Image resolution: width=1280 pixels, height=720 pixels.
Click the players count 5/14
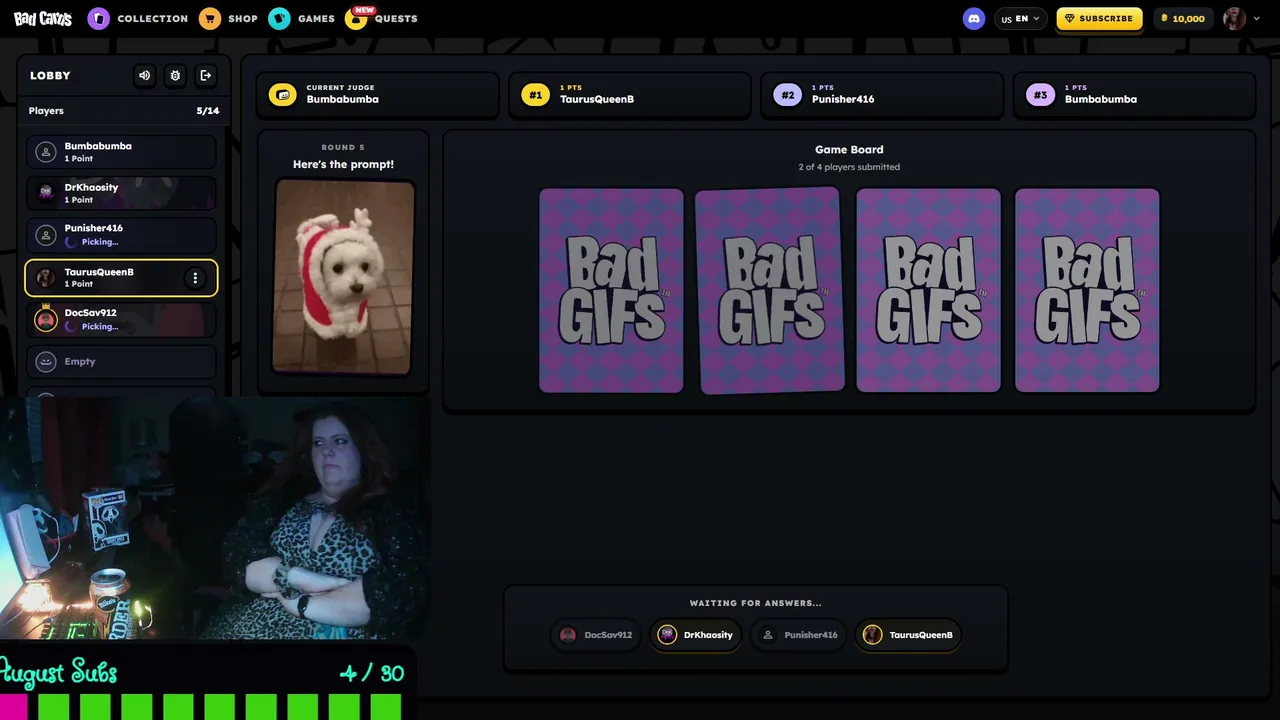[207, 111]
